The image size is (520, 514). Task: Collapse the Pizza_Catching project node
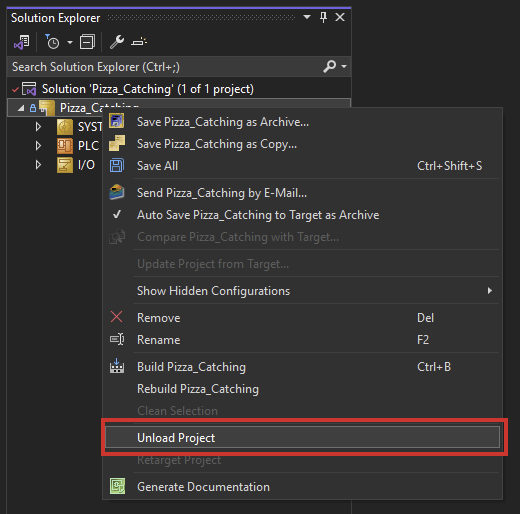pyautogui.click(x=21, y=108)
